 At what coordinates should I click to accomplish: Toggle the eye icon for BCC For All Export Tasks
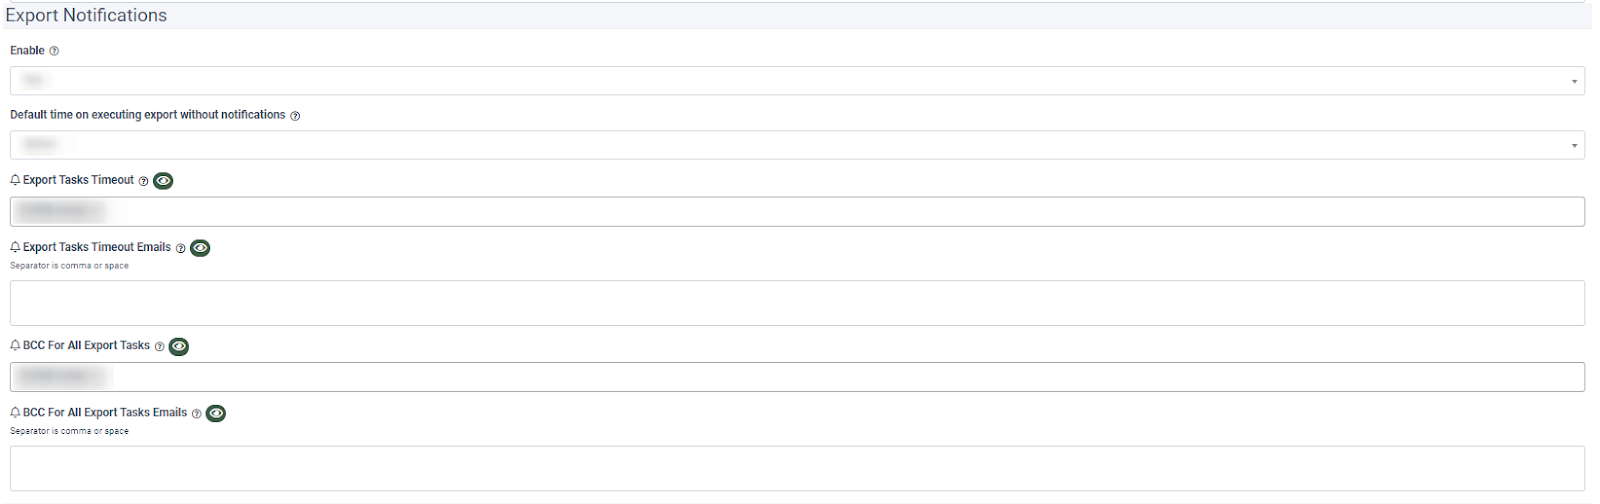[179, 346]
